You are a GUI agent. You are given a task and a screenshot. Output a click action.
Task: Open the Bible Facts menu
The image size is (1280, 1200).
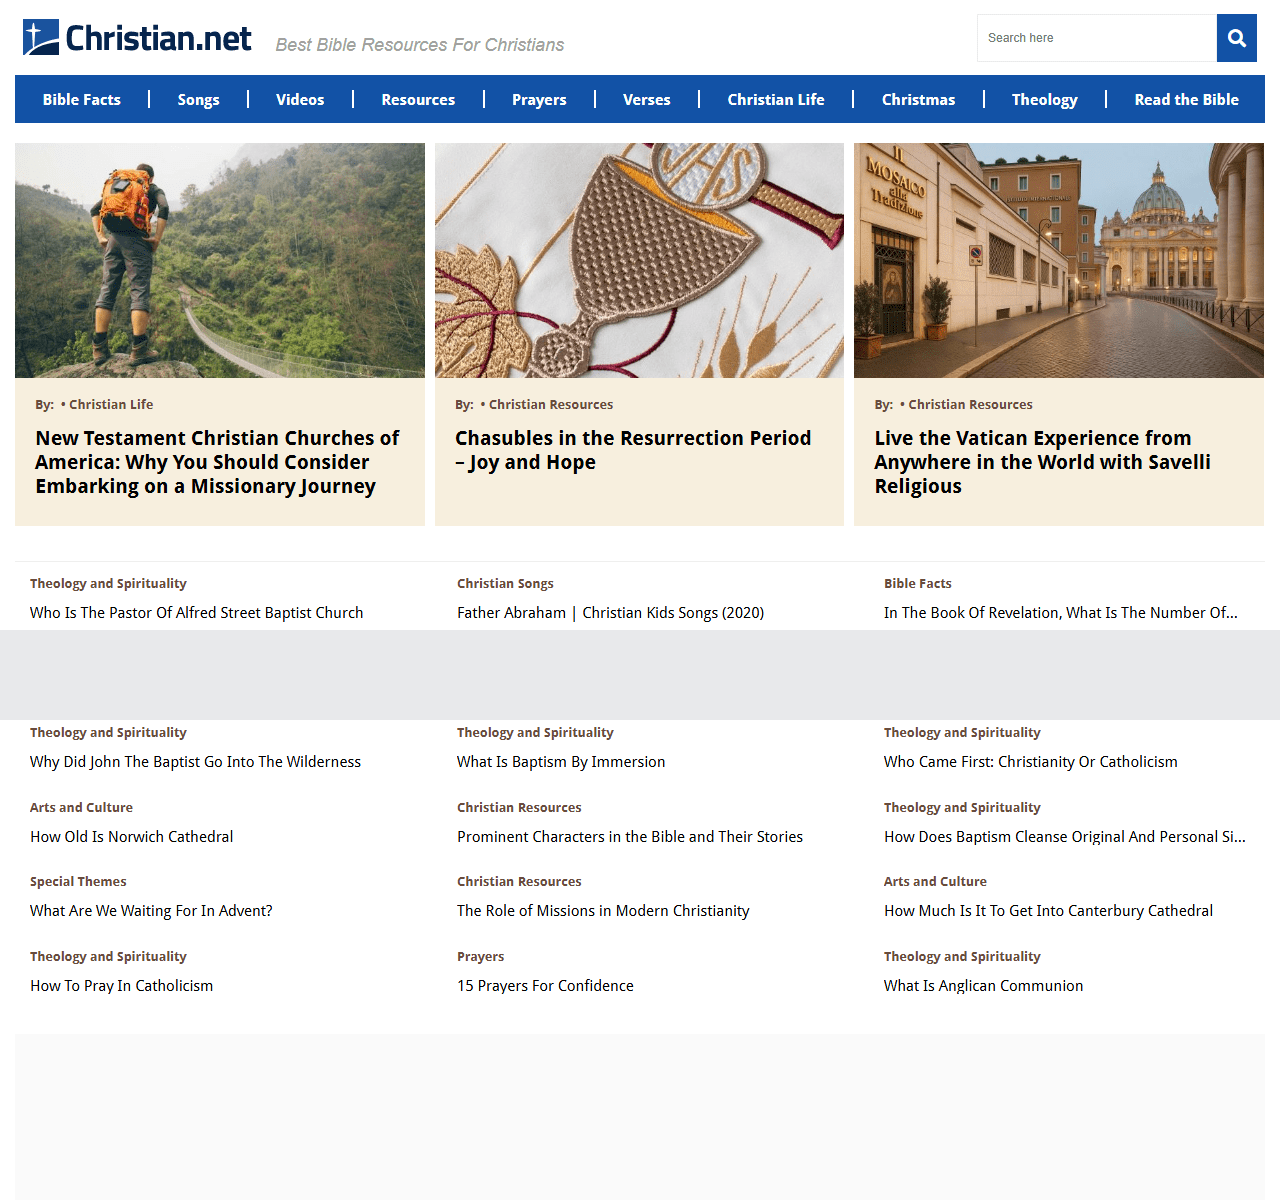point(82,100)
